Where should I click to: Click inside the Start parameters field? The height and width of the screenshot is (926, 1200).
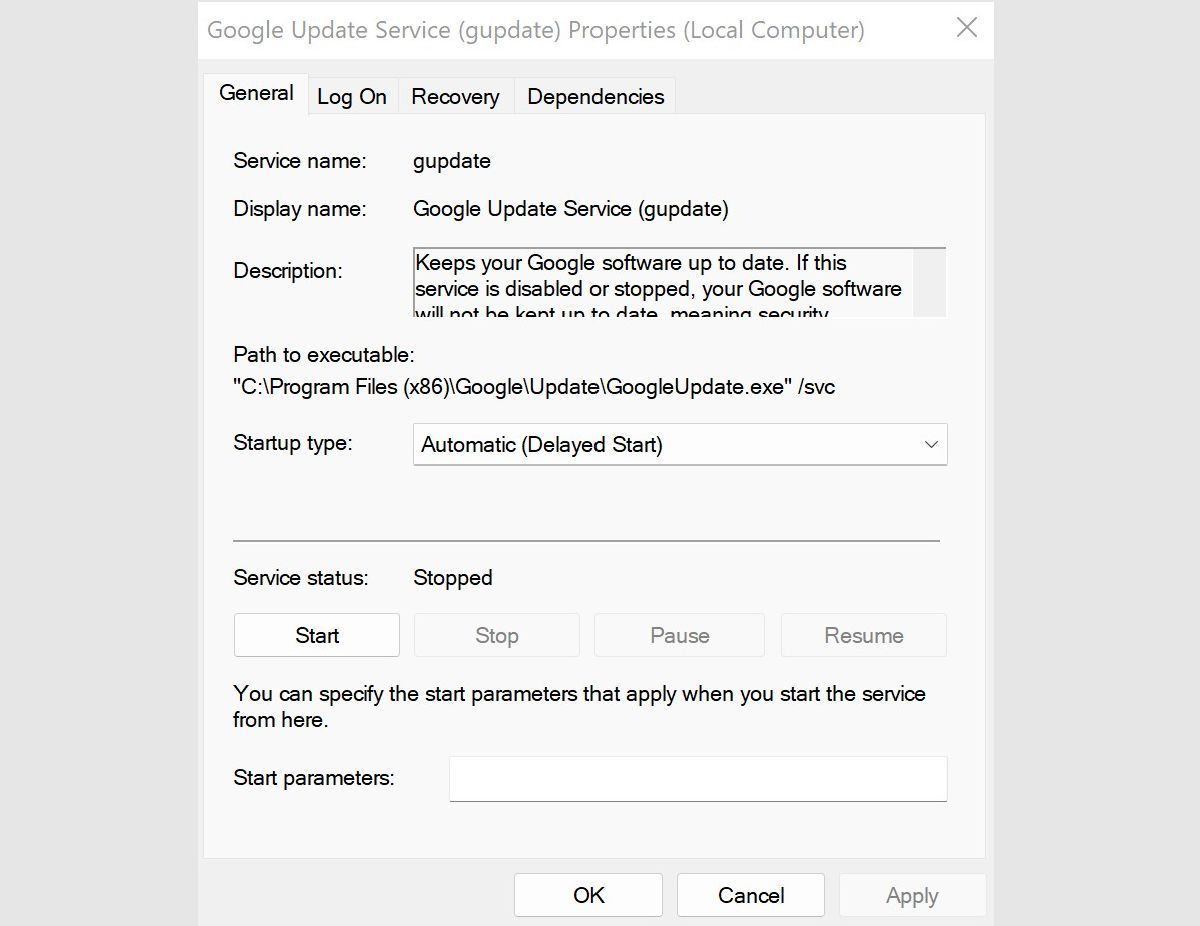(x=697, y=778)
